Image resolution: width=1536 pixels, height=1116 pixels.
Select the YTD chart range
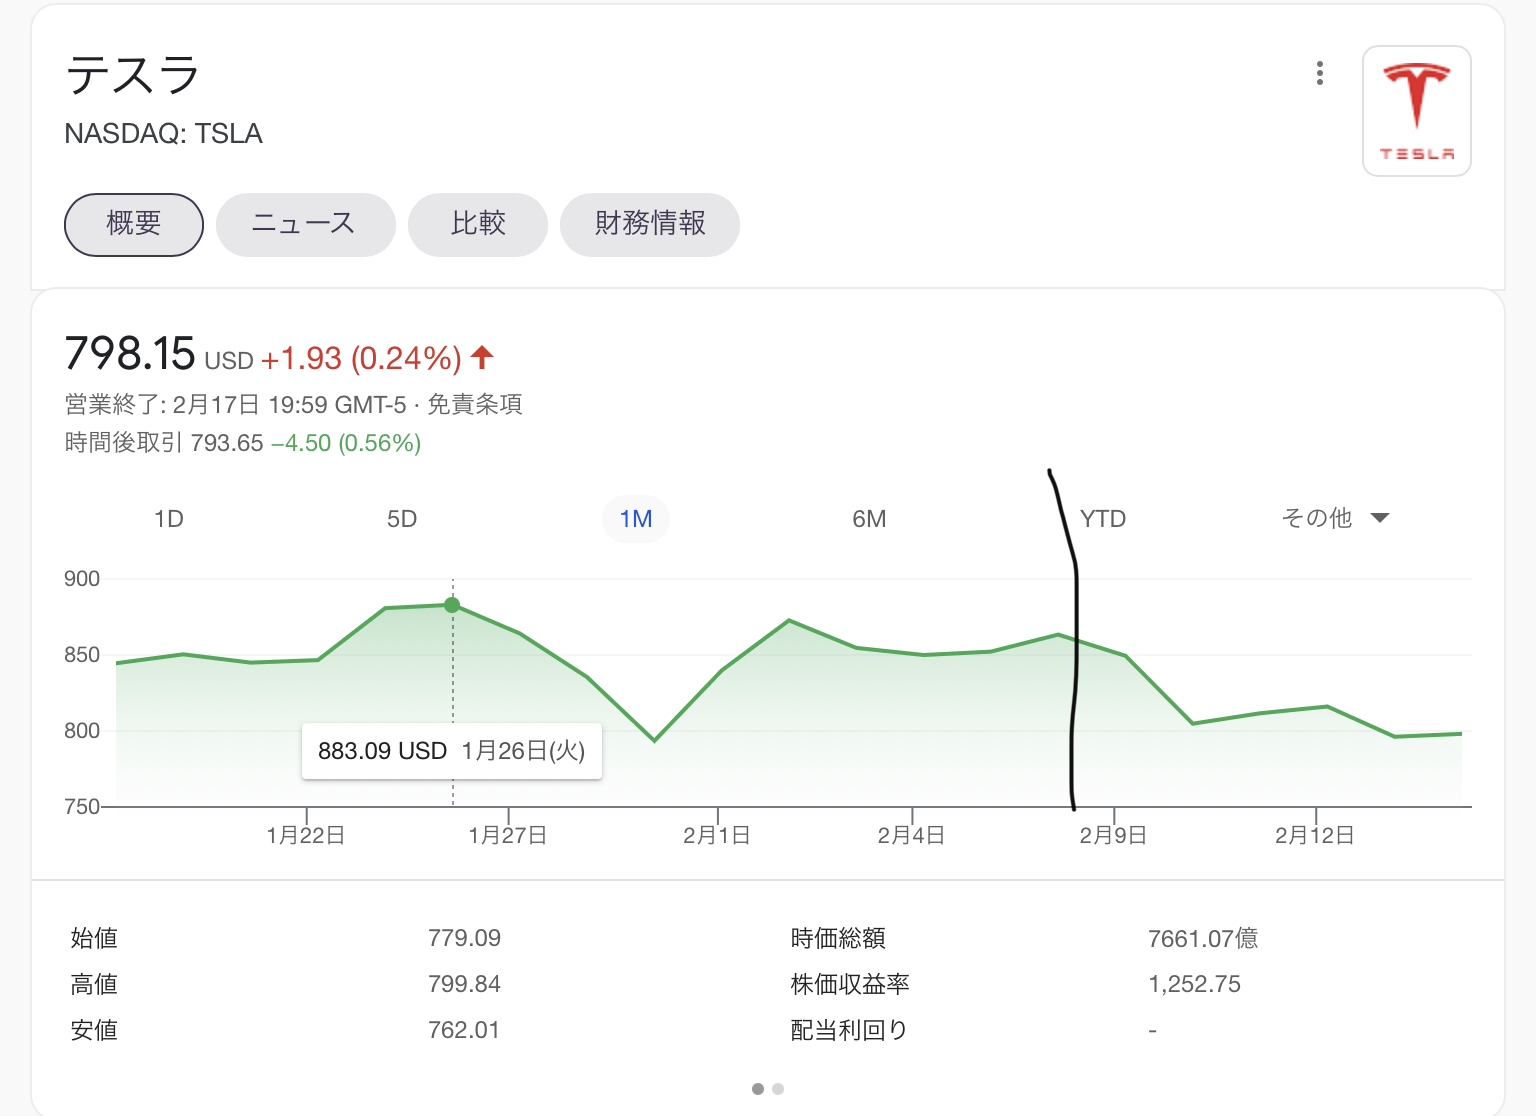[1103, 519]
